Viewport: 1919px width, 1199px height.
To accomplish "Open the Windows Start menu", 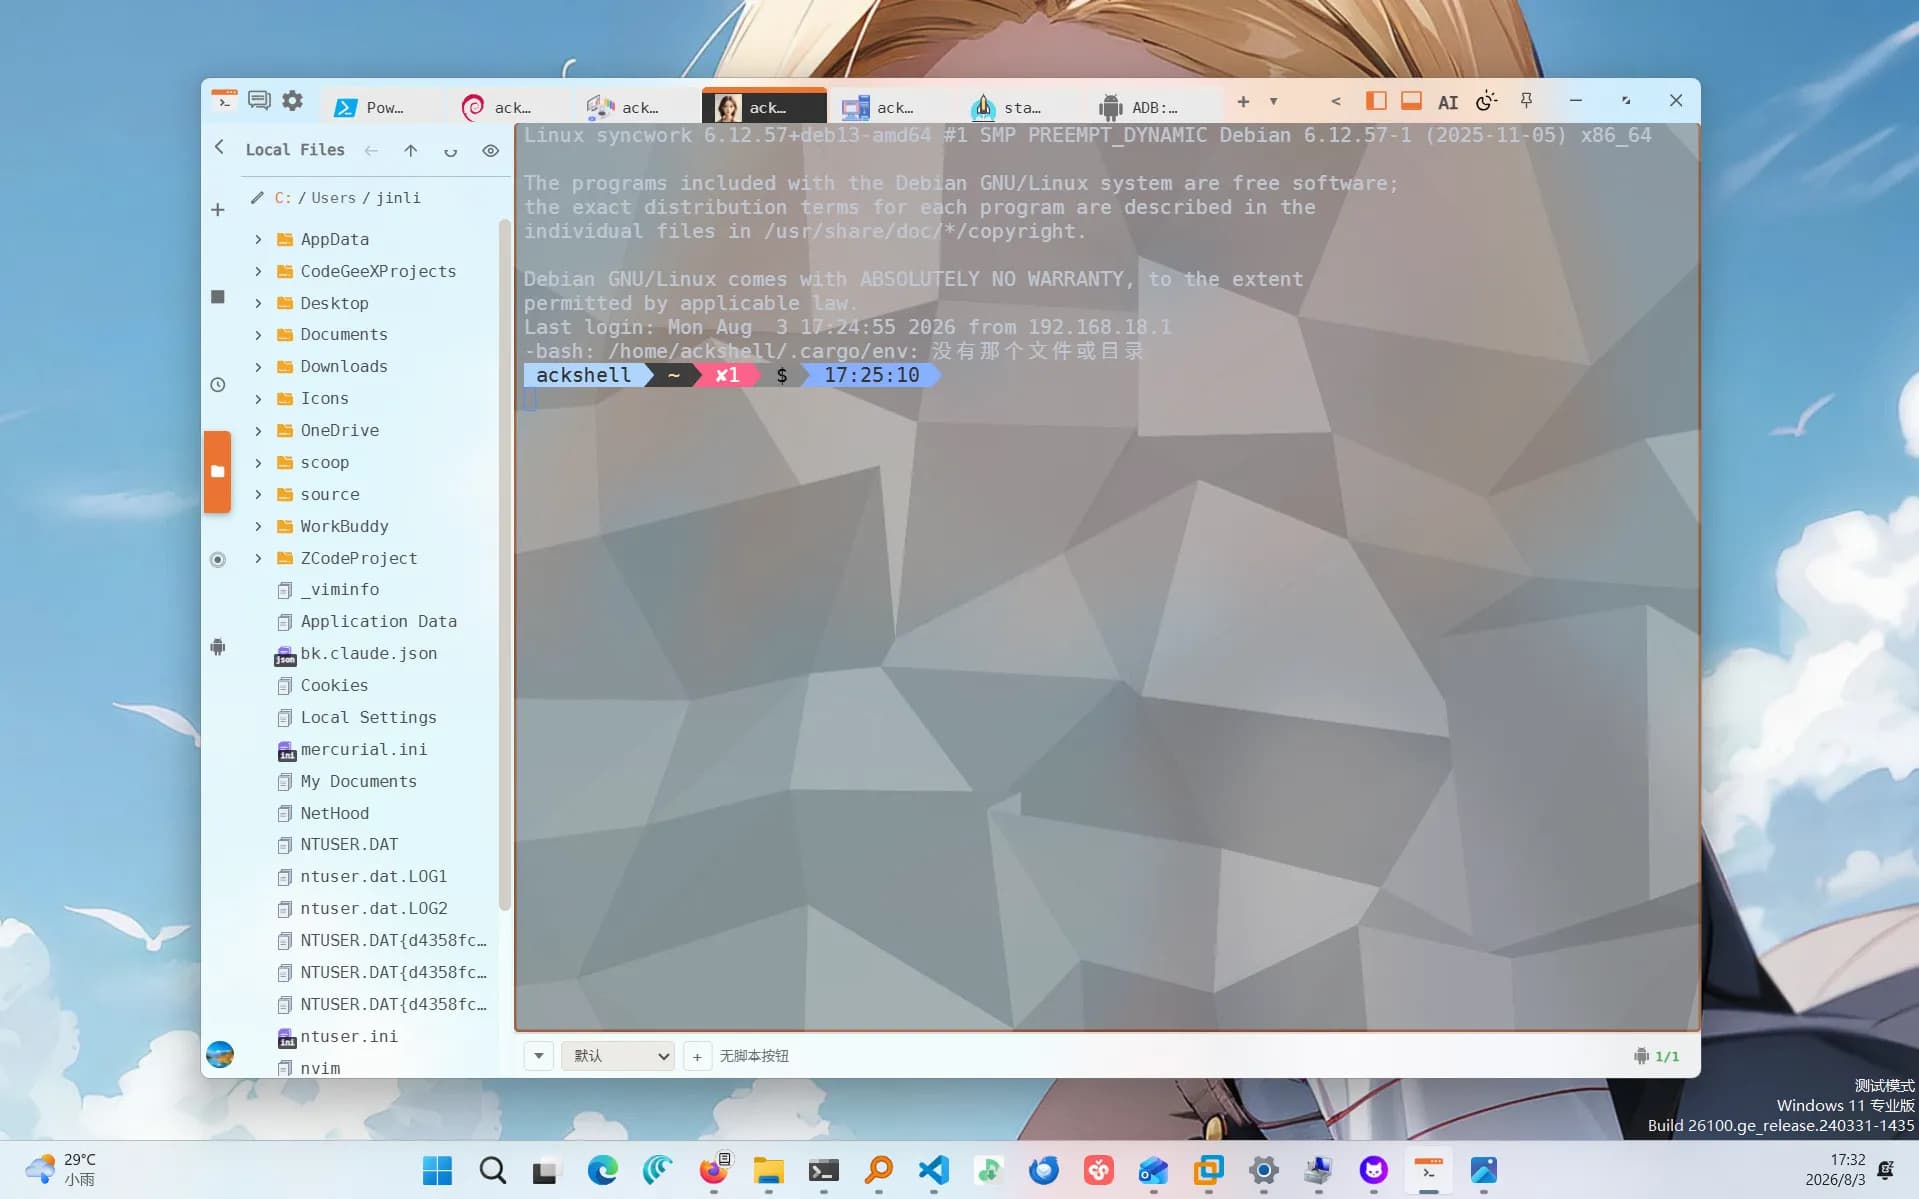I will 437,1170.
